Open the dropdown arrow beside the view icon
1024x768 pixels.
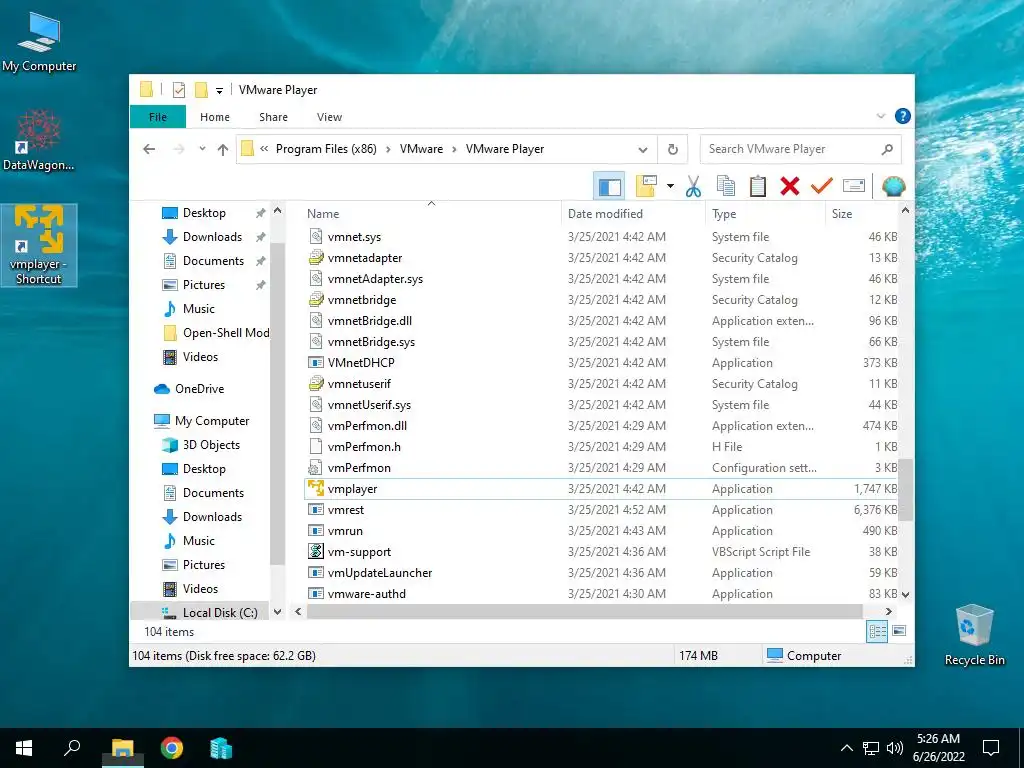pos(670,186)
